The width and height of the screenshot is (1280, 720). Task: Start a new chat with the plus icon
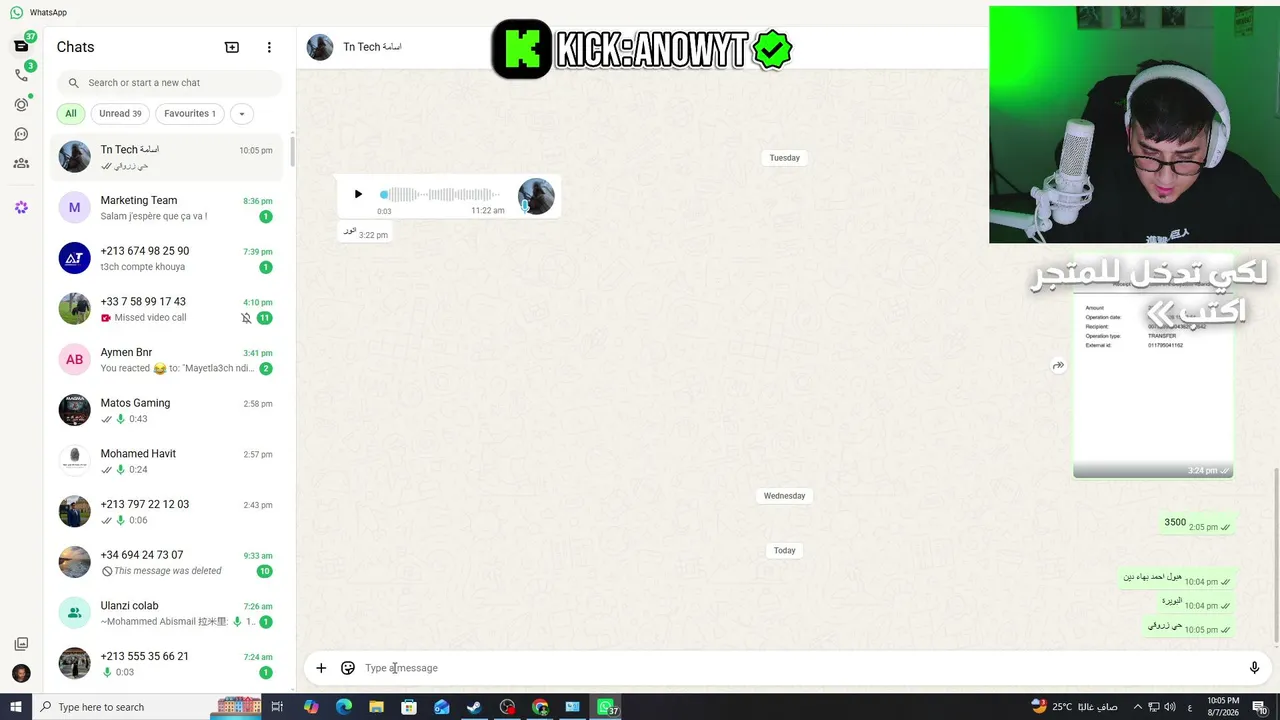232,47
